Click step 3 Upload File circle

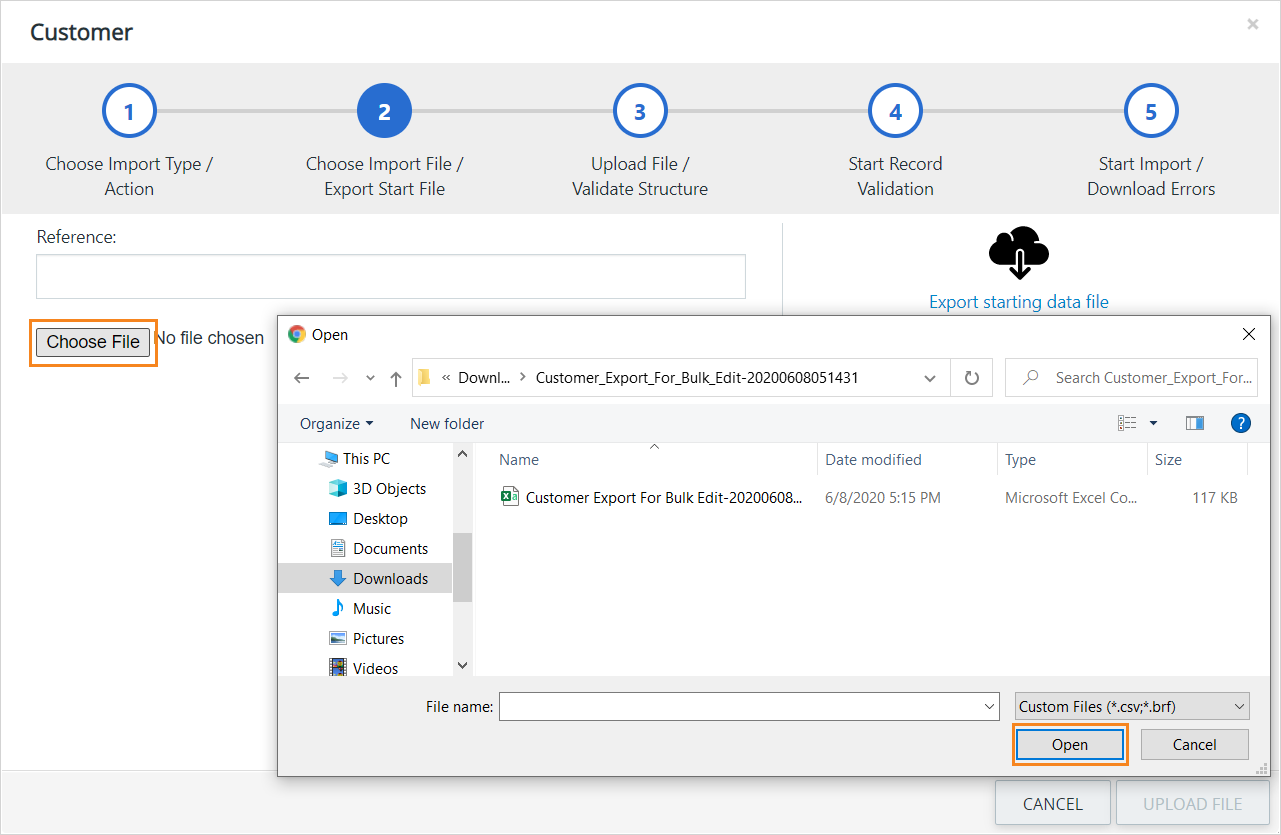point(640,111)
